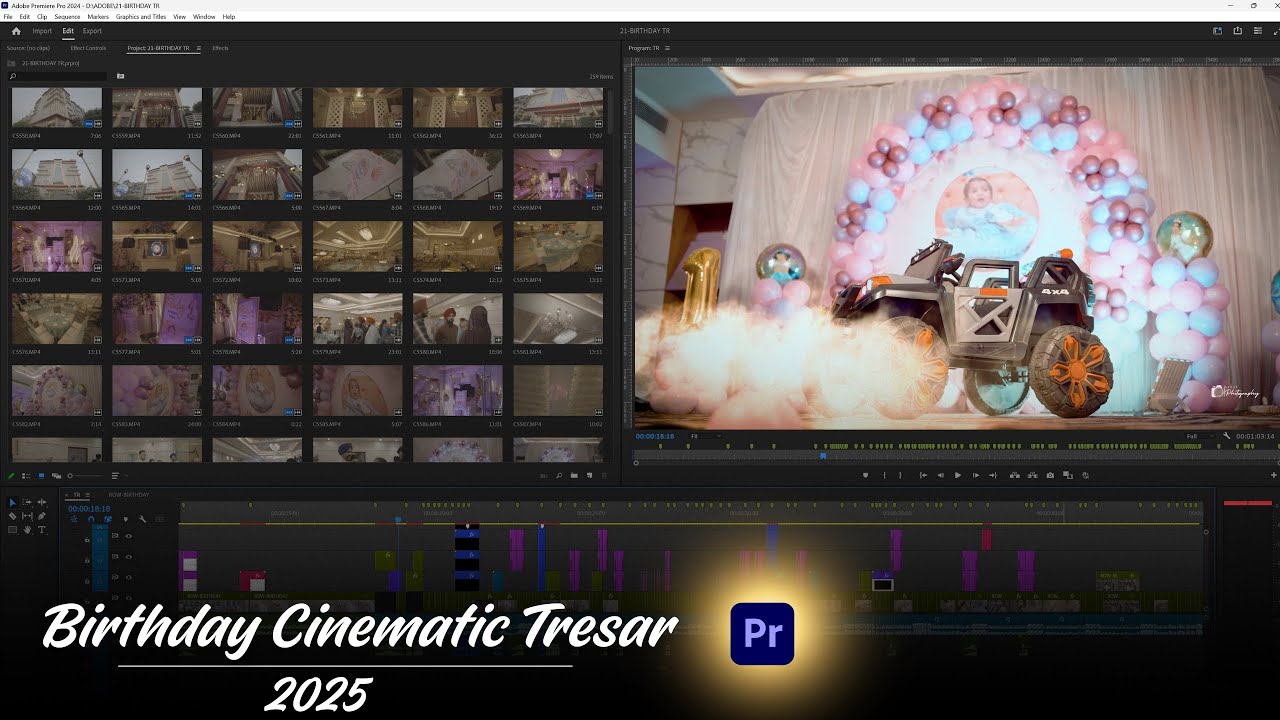Switch Project panel to Icon View
This screenshot has height=720, width=1280.
[41, 475]
